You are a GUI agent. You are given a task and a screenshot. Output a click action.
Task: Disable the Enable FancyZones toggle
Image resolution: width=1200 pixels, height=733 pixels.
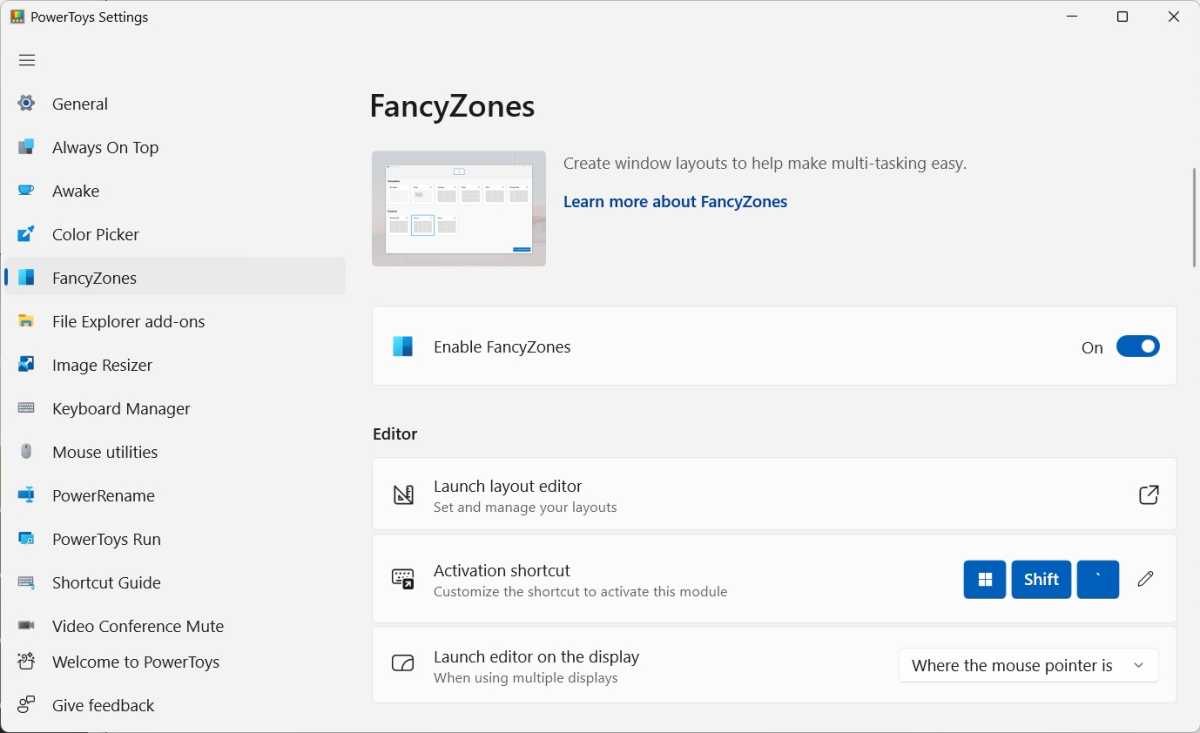(x=1137, y=346)
